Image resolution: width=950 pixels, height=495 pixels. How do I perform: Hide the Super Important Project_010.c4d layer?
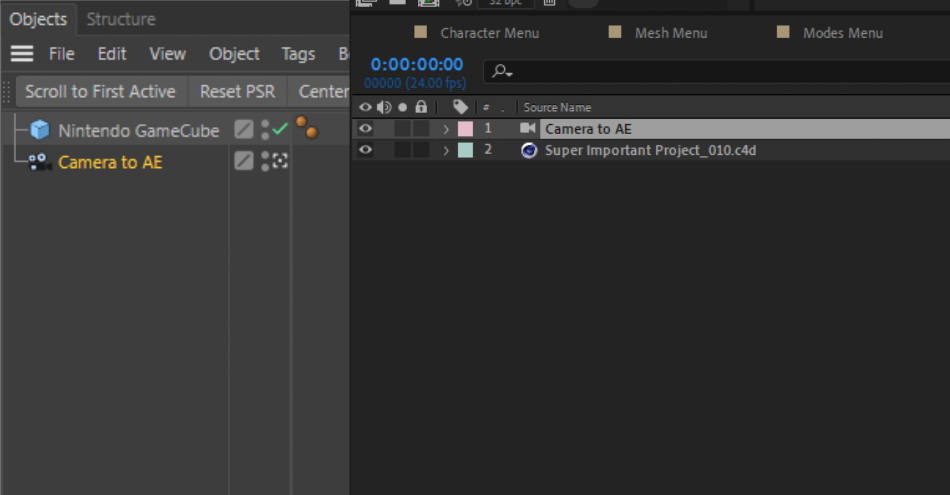click(x=365, y=150)
